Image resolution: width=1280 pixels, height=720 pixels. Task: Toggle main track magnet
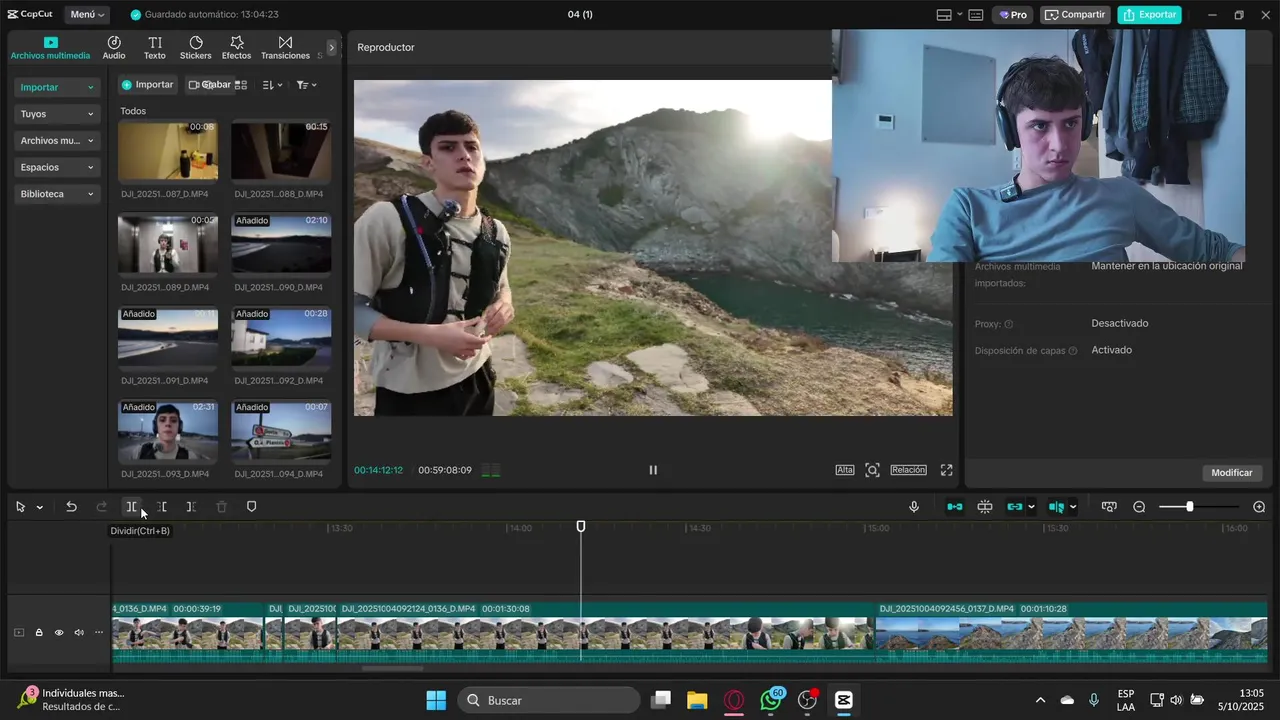coord(955,507)
